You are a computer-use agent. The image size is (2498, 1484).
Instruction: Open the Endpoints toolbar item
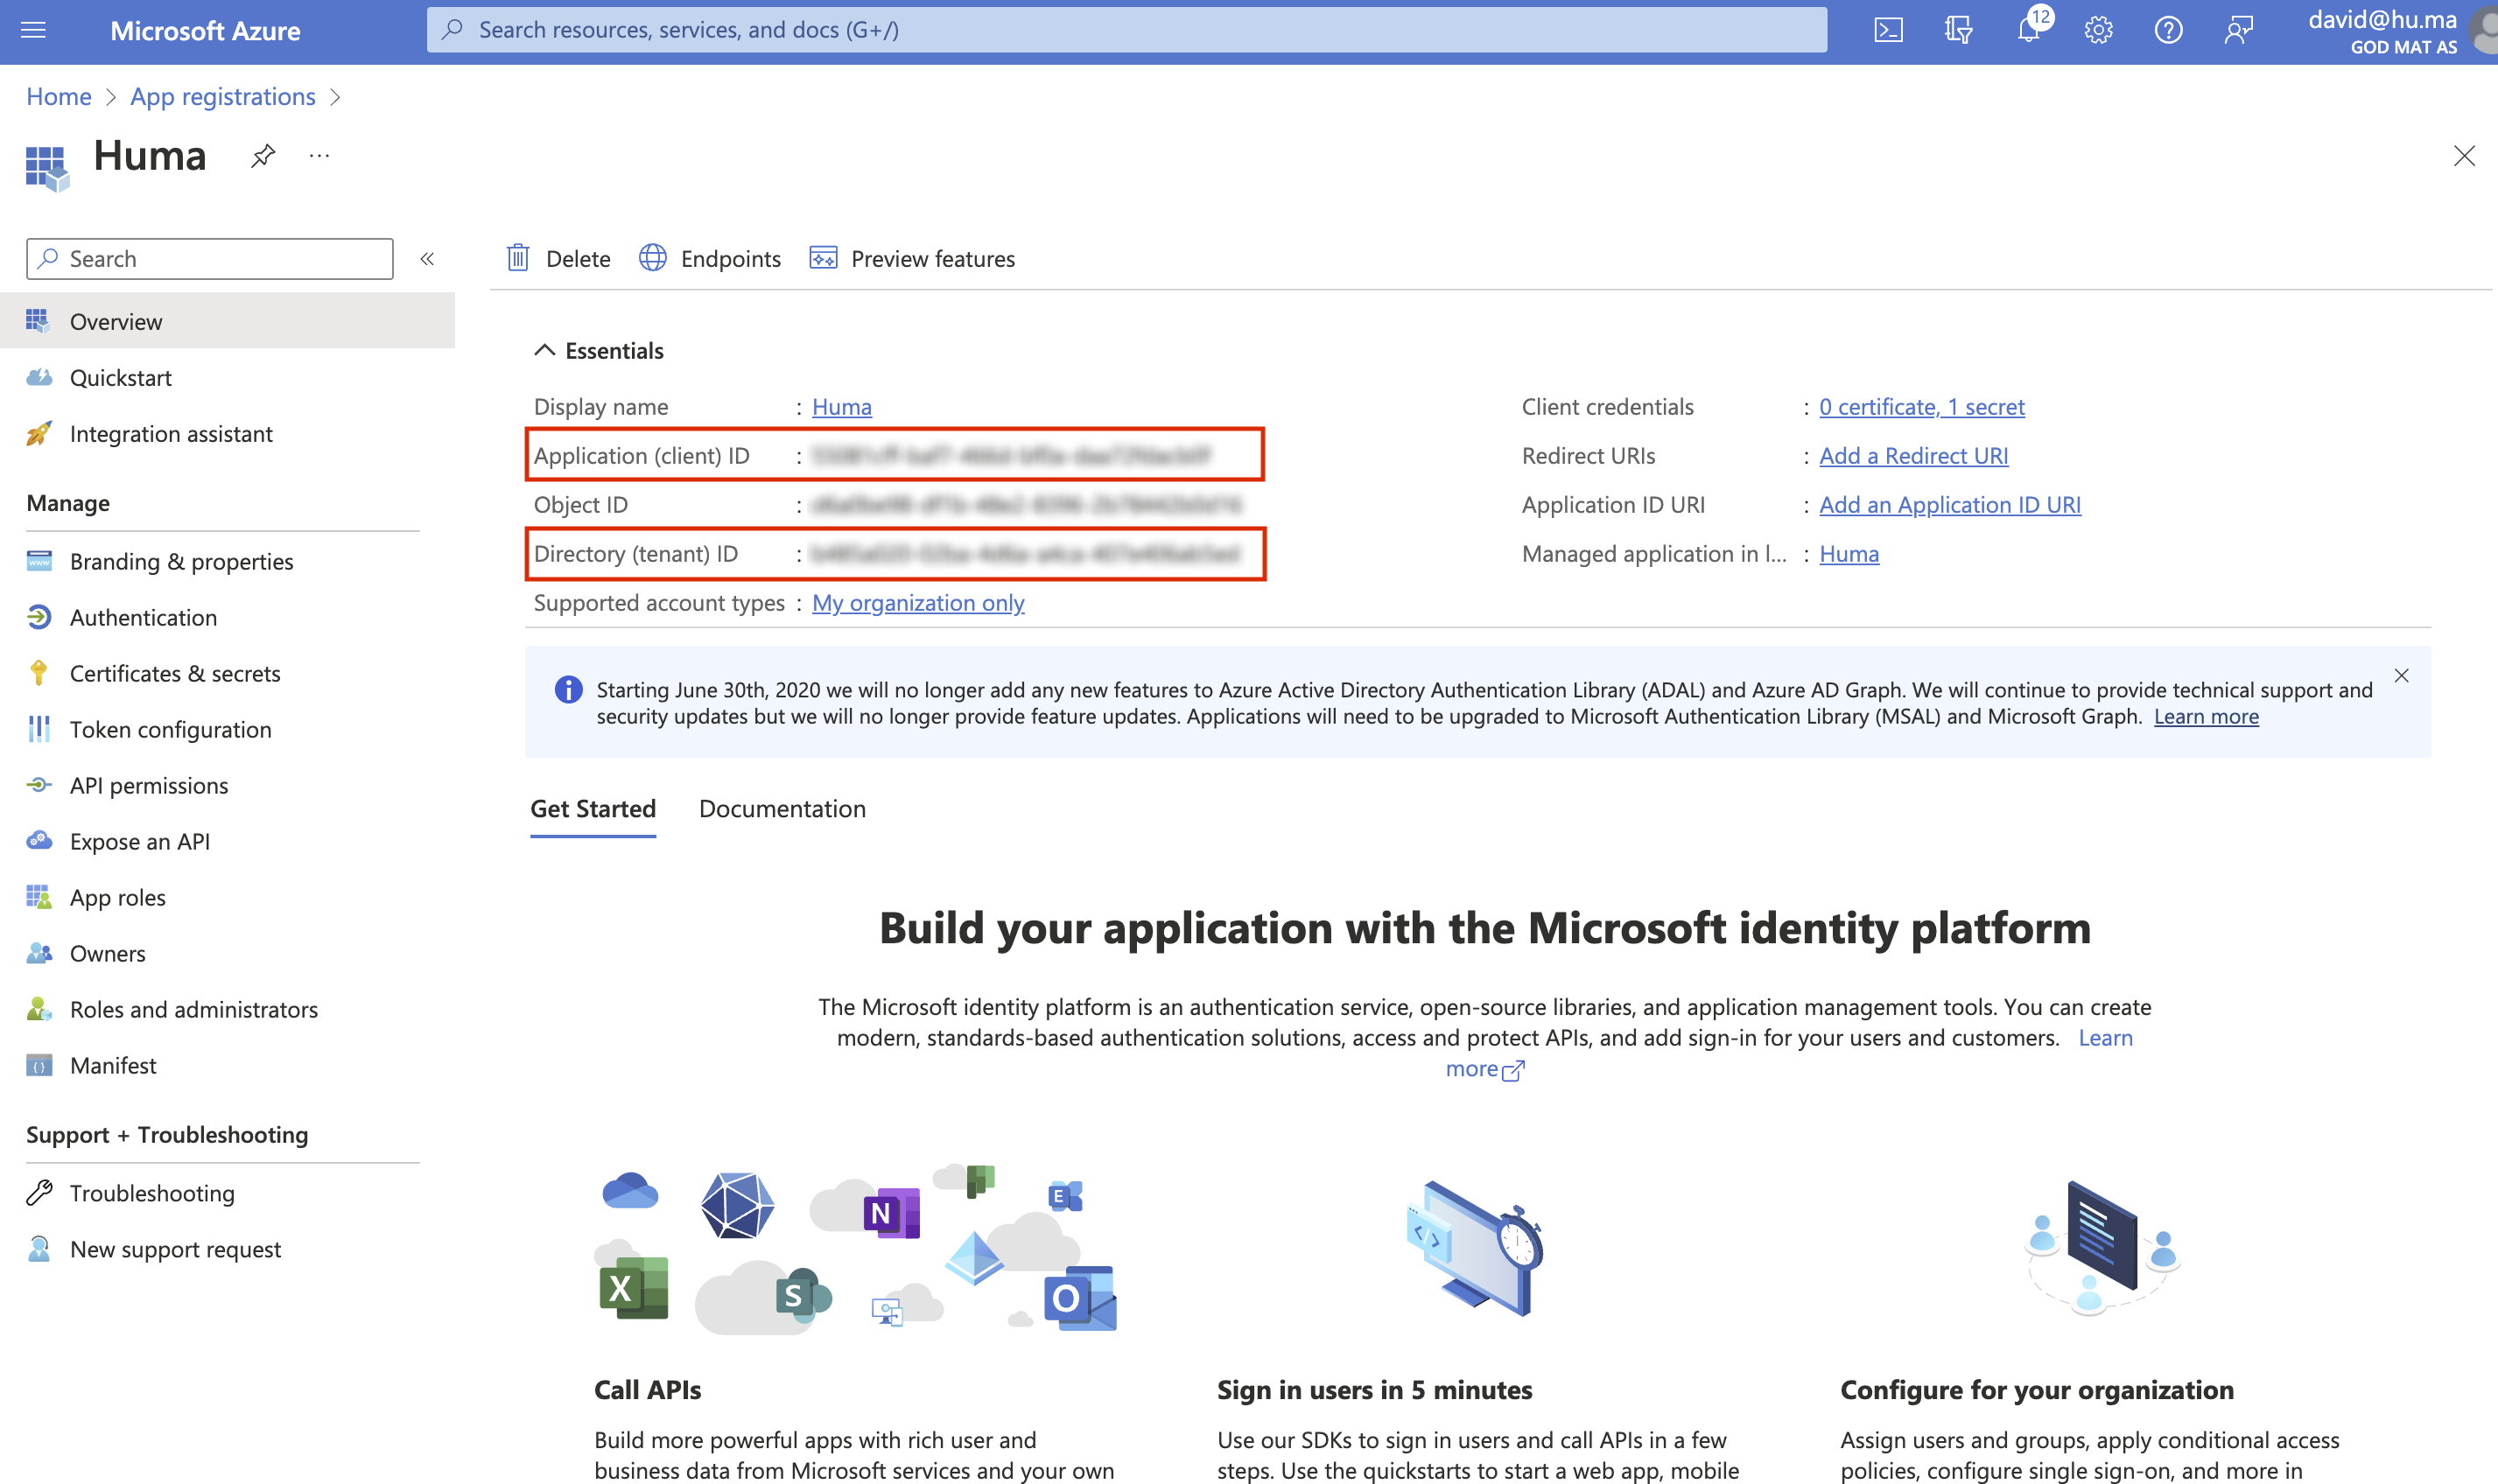pyautogui.click(x=709, y=259)
